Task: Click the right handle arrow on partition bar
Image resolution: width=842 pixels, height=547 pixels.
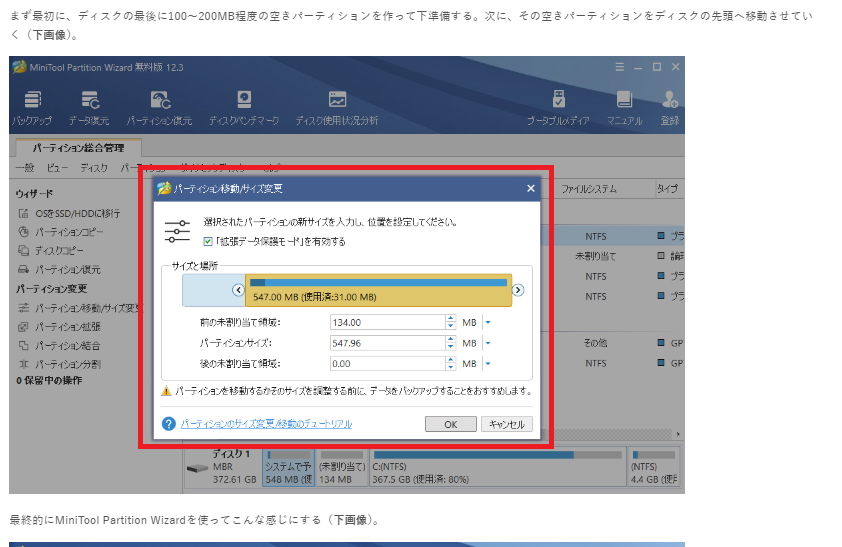Action: click(x=518, y=290)
